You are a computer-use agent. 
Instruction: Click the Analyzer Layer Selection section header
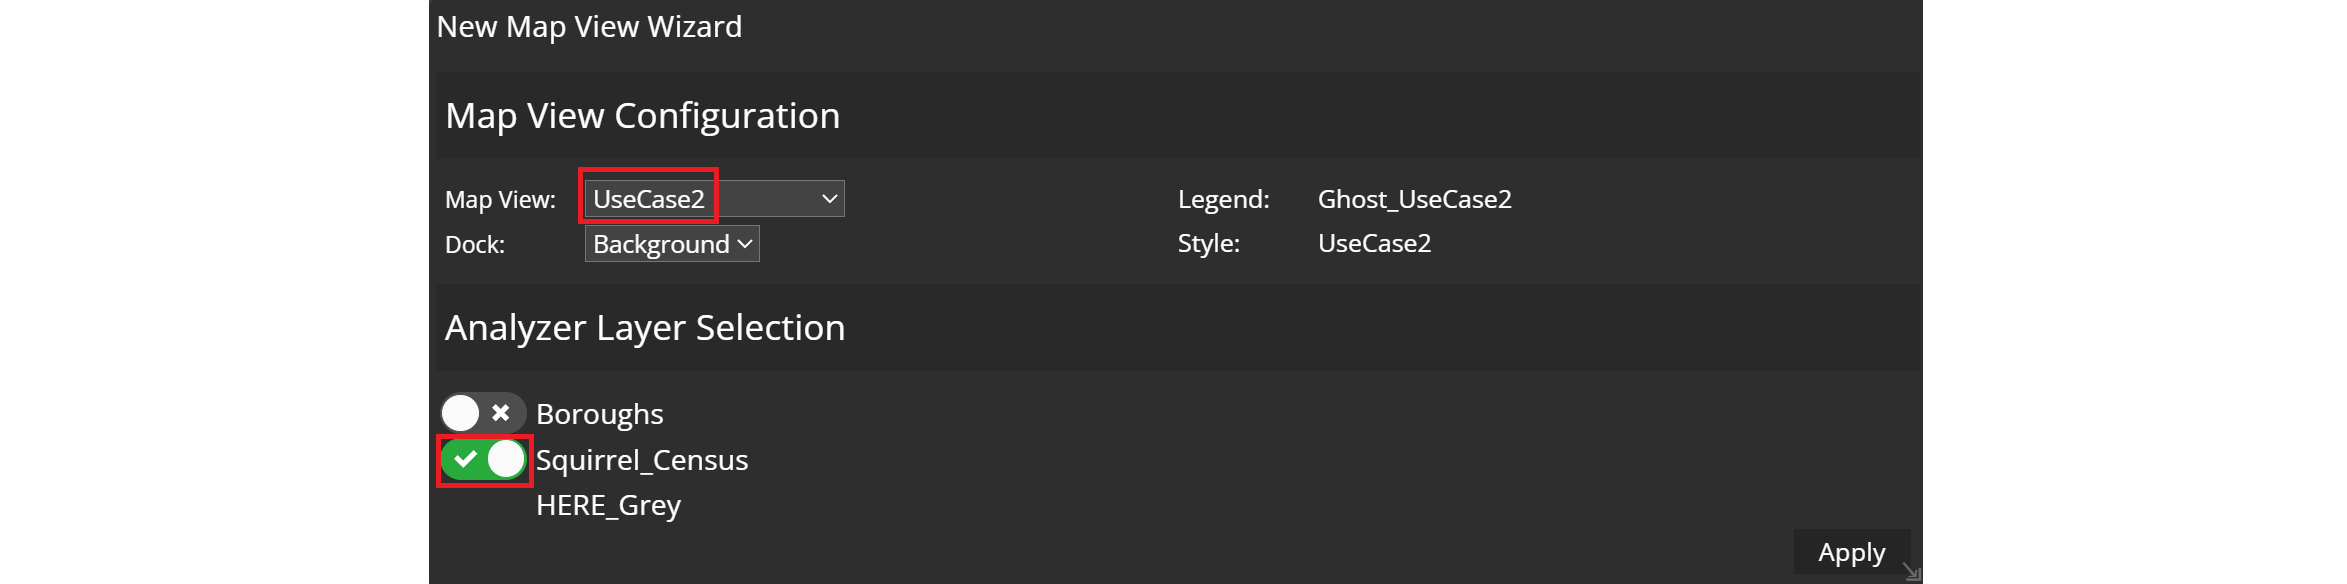[x=645, y=328]
